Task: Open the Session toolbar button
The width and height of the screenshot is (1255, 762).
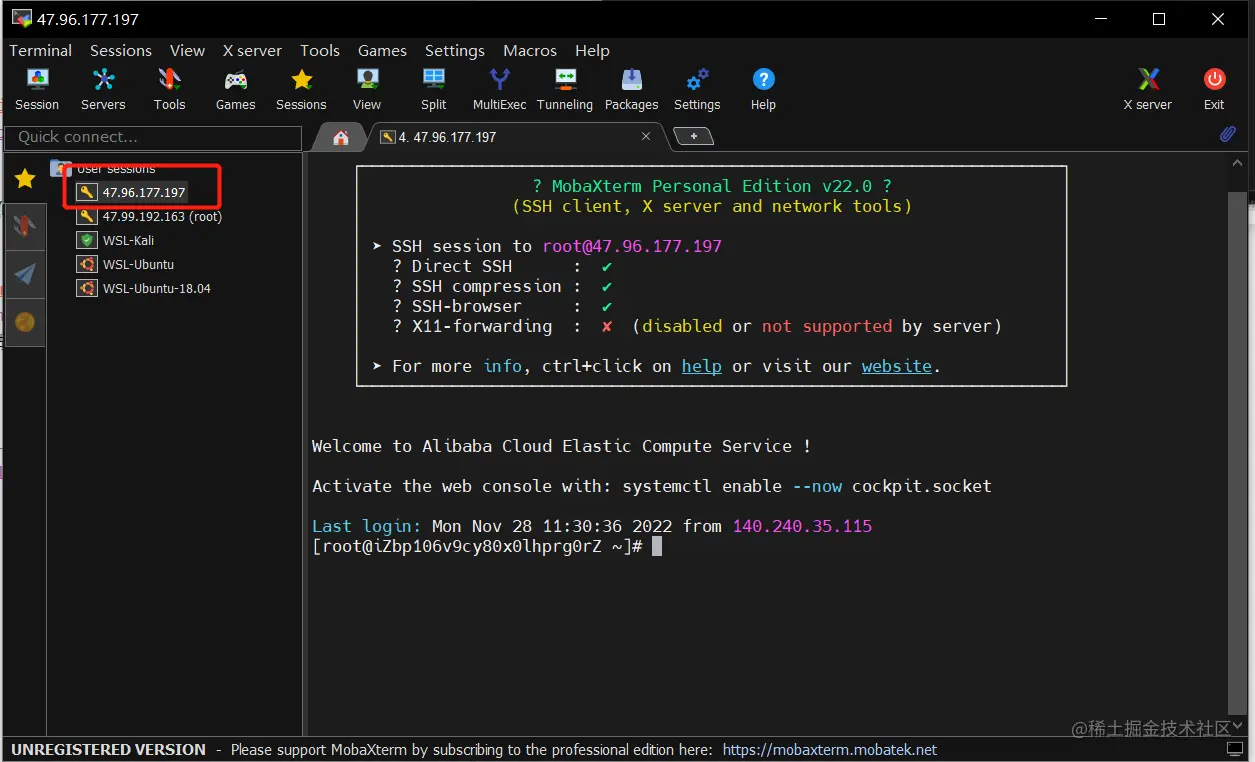Action: point(37,89)
